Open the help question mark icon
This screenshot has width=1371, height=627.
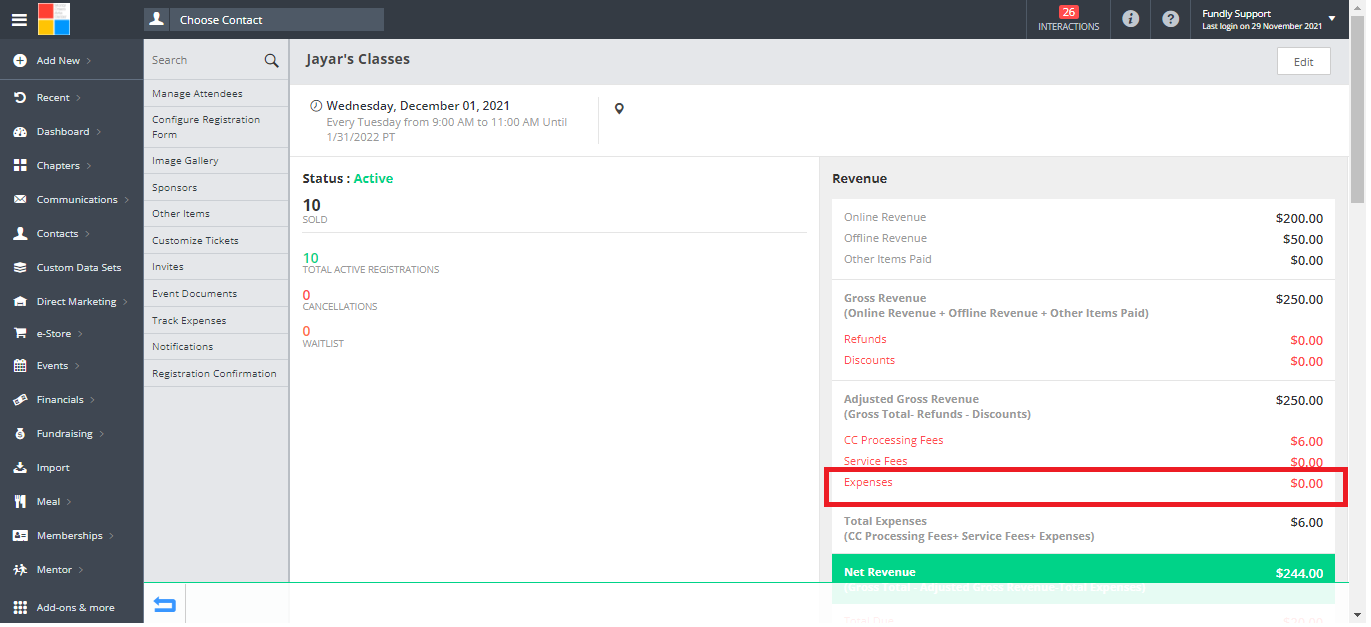pyautogui.click(x=1170, y=19)
